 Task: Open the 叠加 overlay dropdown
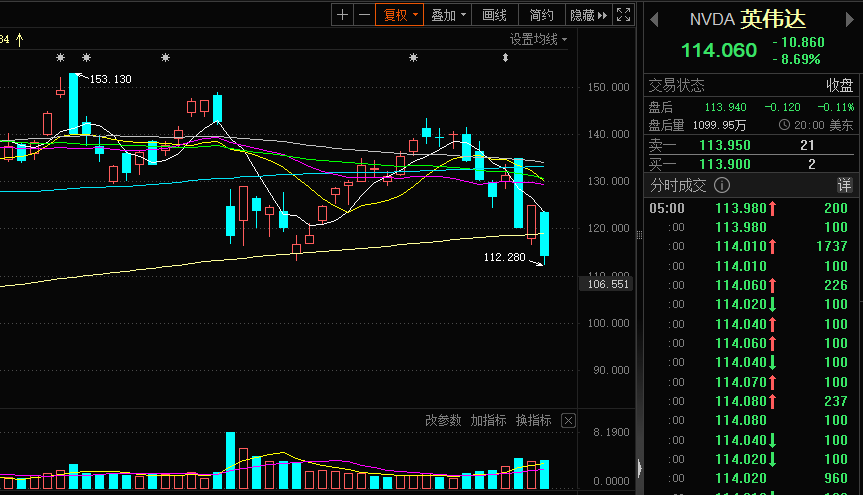pyautogui.click(x=449, y=14)
